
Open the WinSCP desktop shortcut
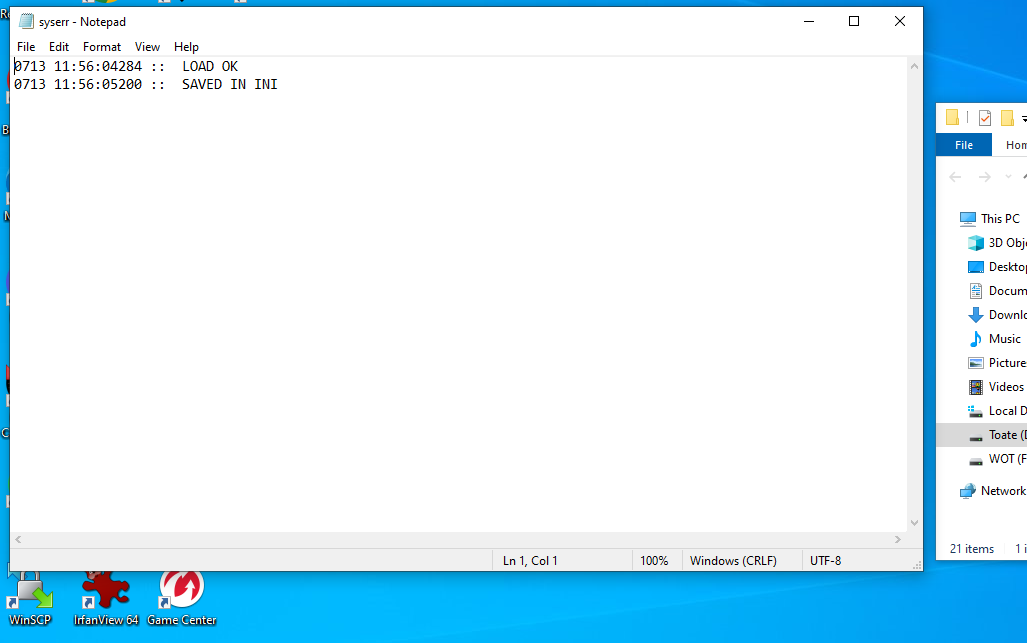(x=29, y=597)
